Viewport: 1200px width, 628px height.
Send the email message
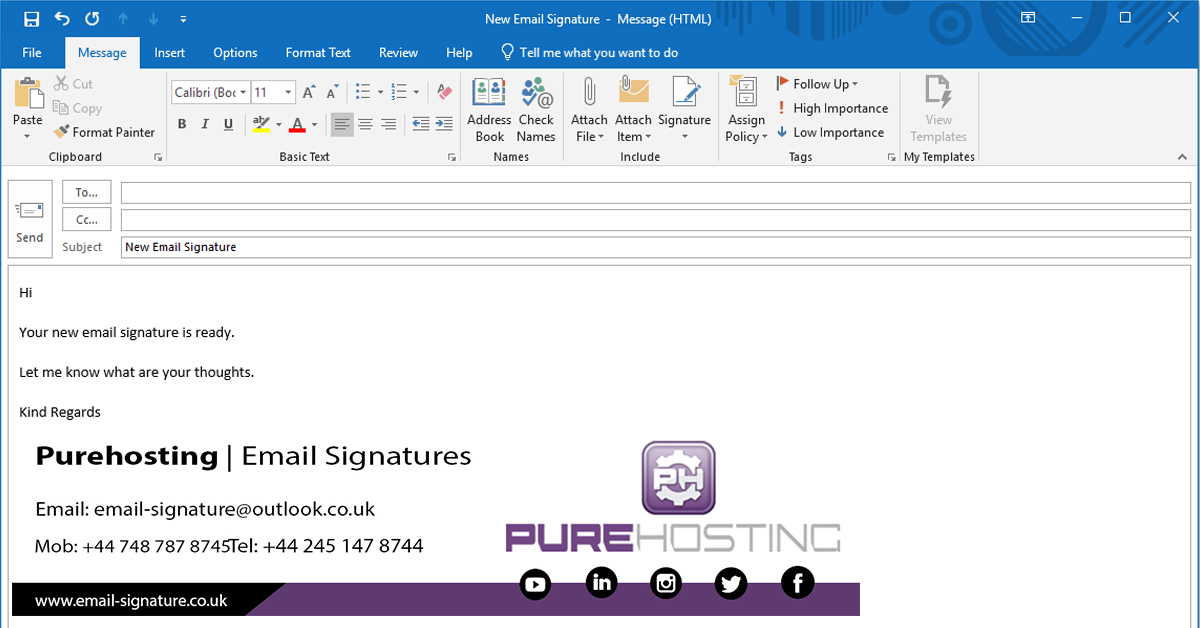(x=30, y=220)
